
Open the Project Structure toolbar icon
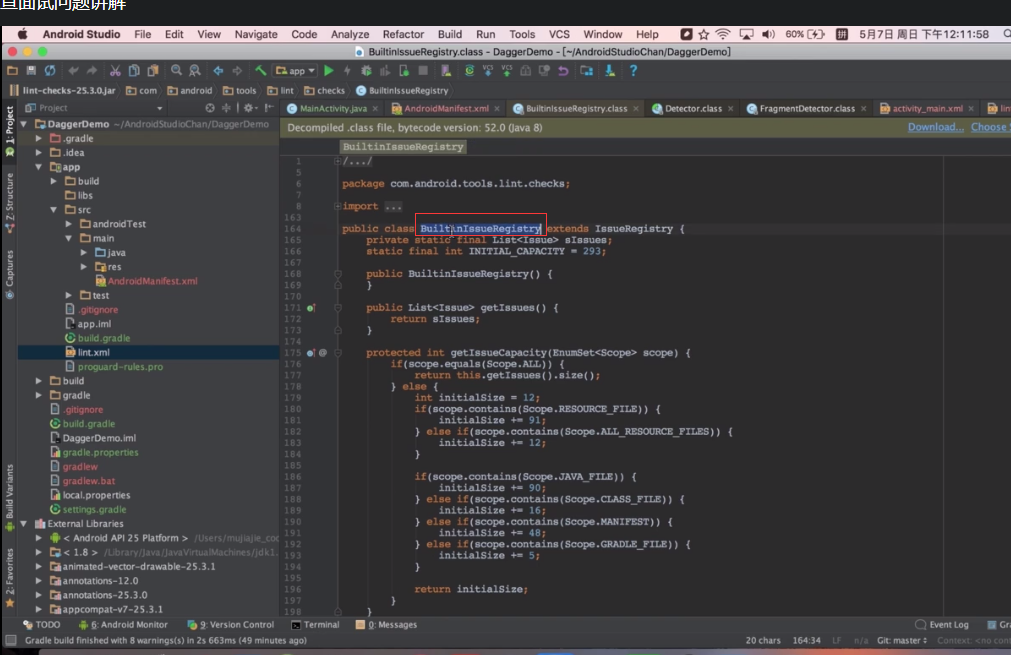[x=587, y=71]
